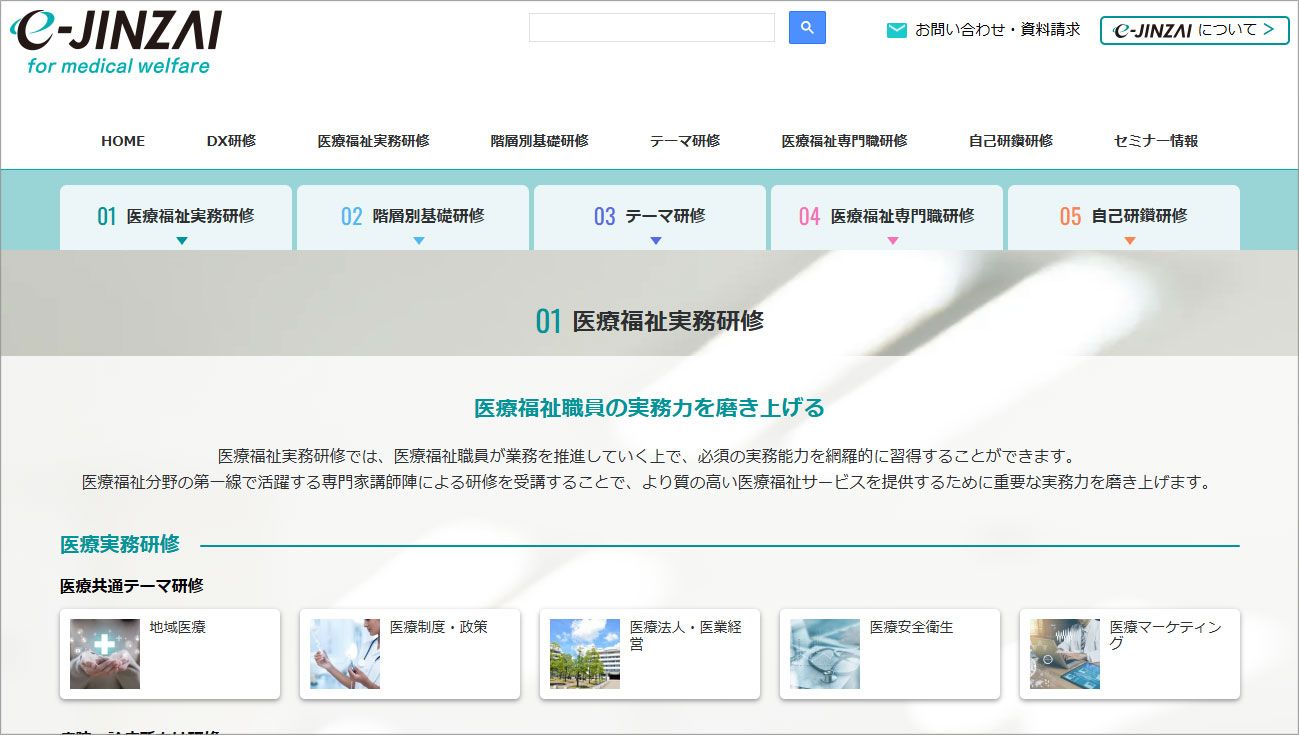
Task: Click the pink down arrow under tab 04
Action: click(x=893, y=240)
